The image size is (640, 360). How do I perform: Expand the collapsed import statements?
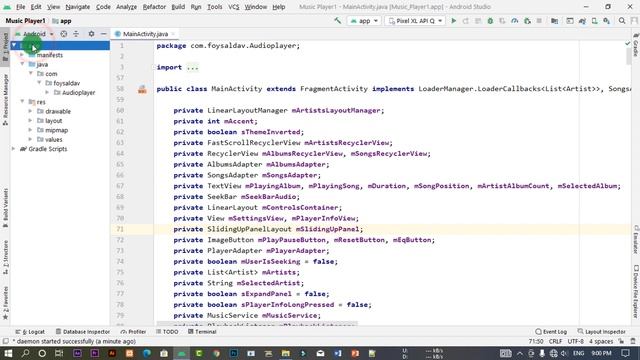point(192,67)
